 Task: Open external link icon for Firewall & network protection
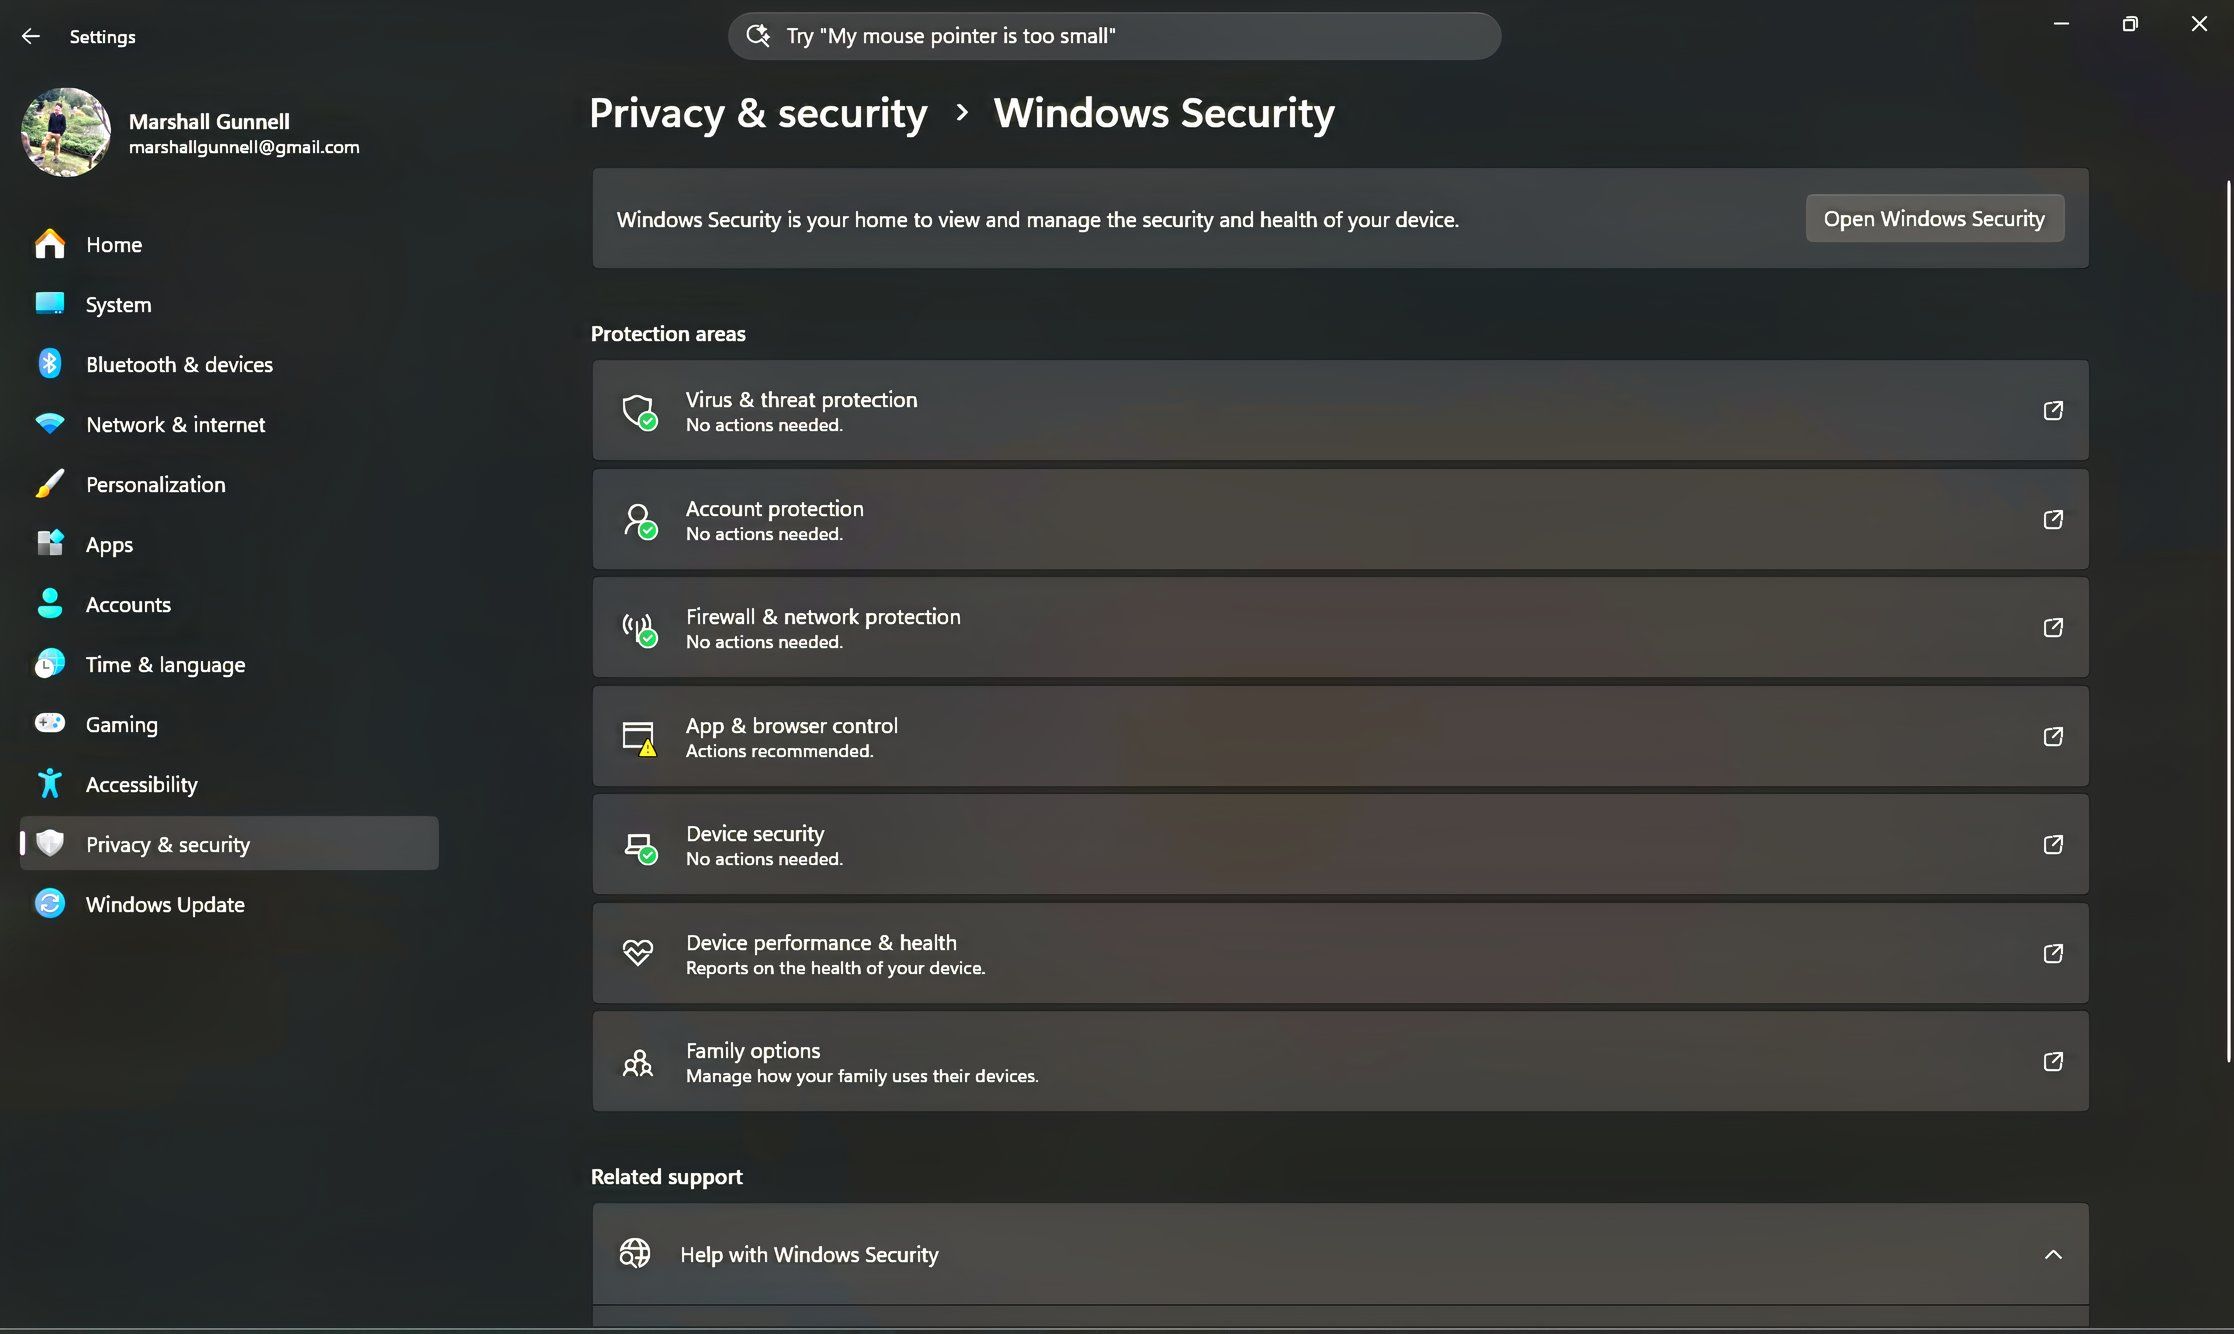tap(2053, 627)
